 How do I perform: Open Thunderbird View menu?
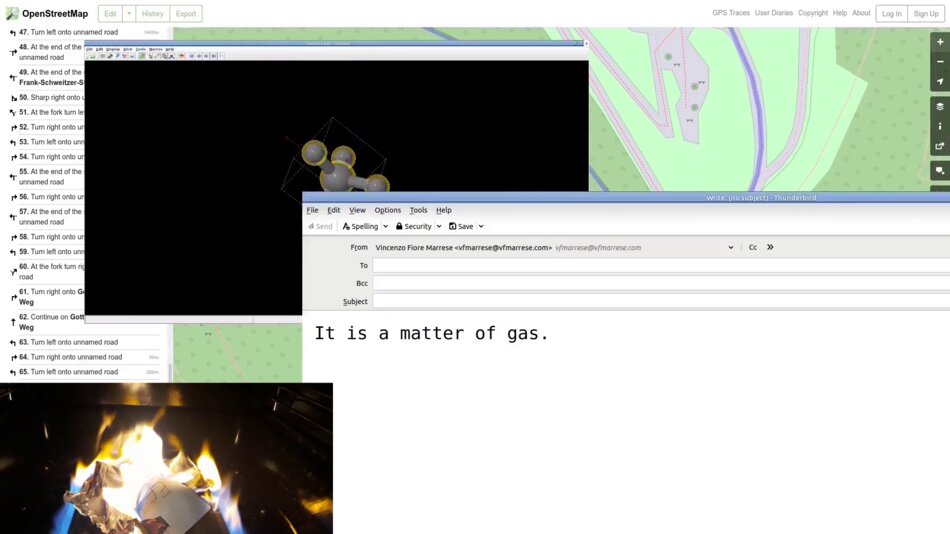pyautogui.click(x=357, y=210)
